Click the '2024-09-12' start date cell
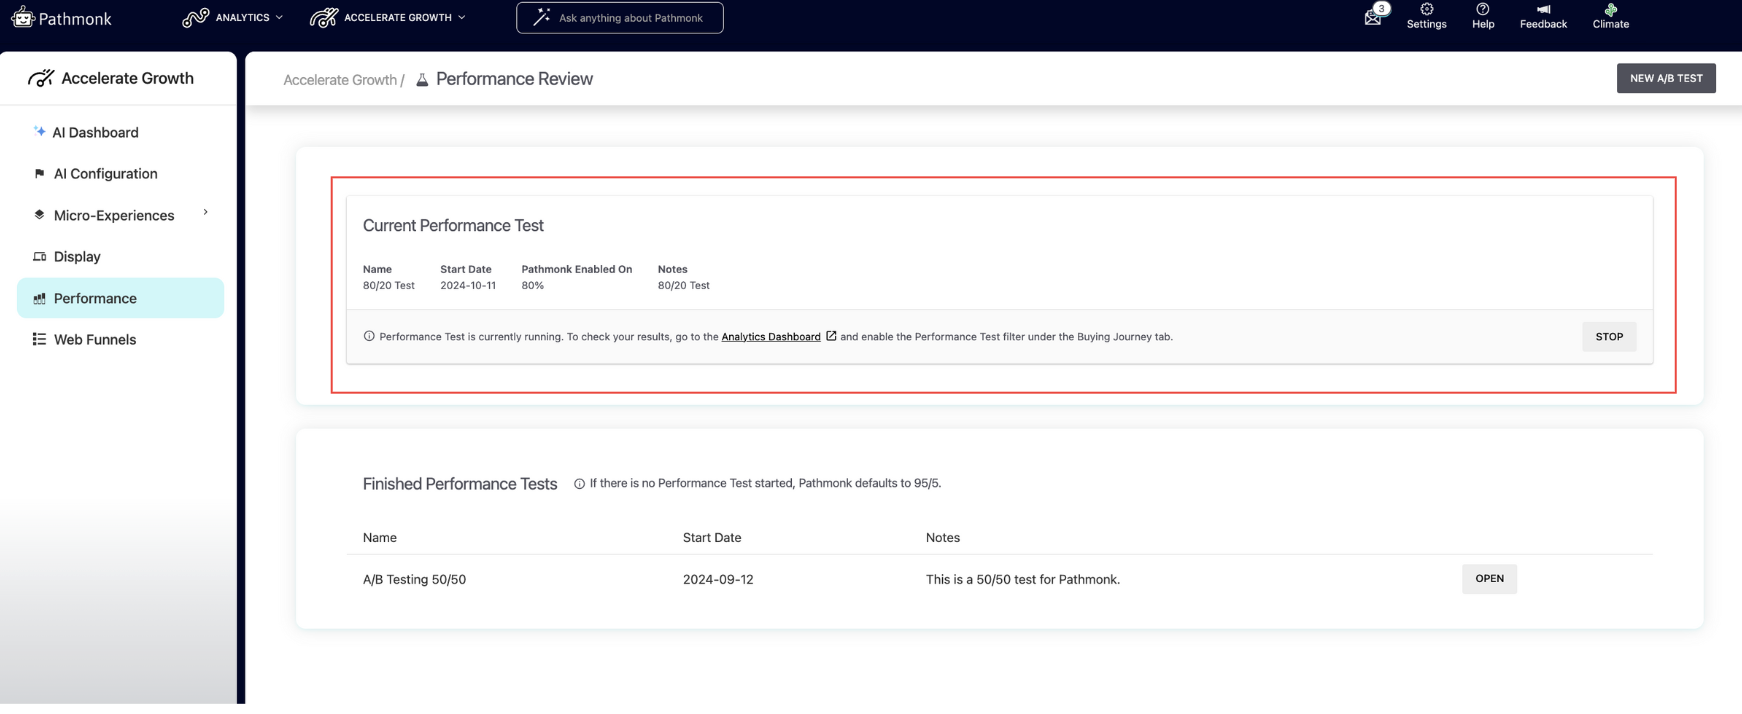The width and height of the screenshot is (1742, 714). tap(718, 580)
